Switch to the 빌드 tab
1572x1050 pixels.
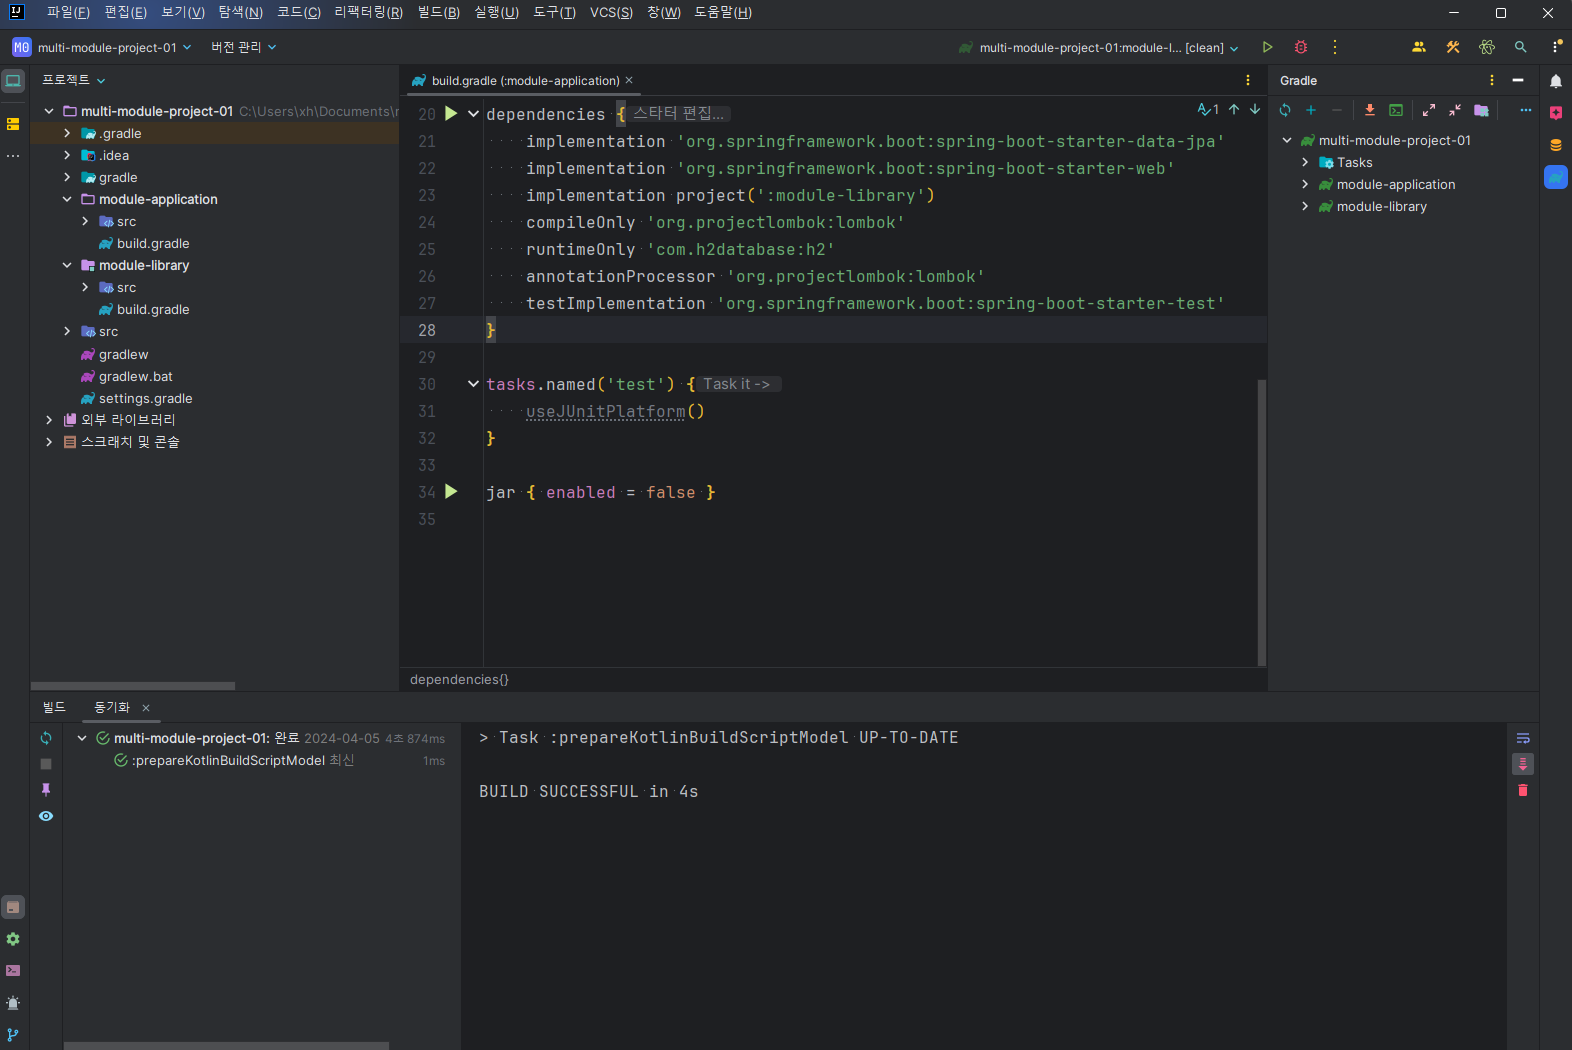[54, 707]
